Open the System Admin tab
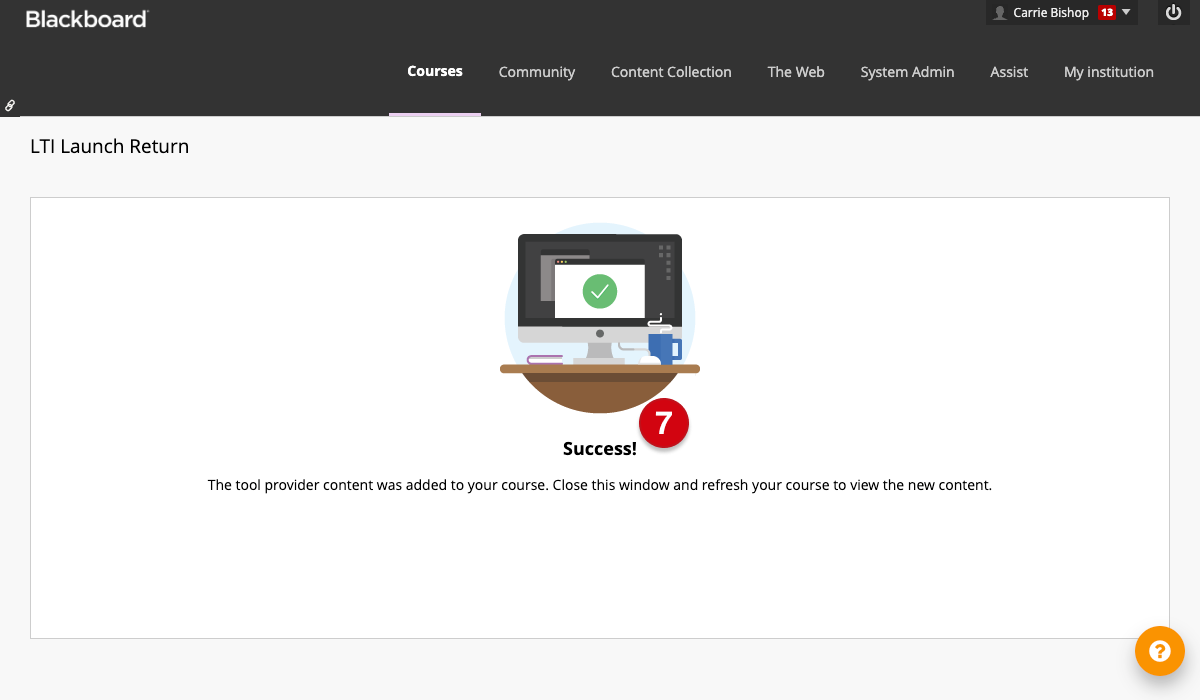This screenshot has height=700, width=1200. [907, 72]
